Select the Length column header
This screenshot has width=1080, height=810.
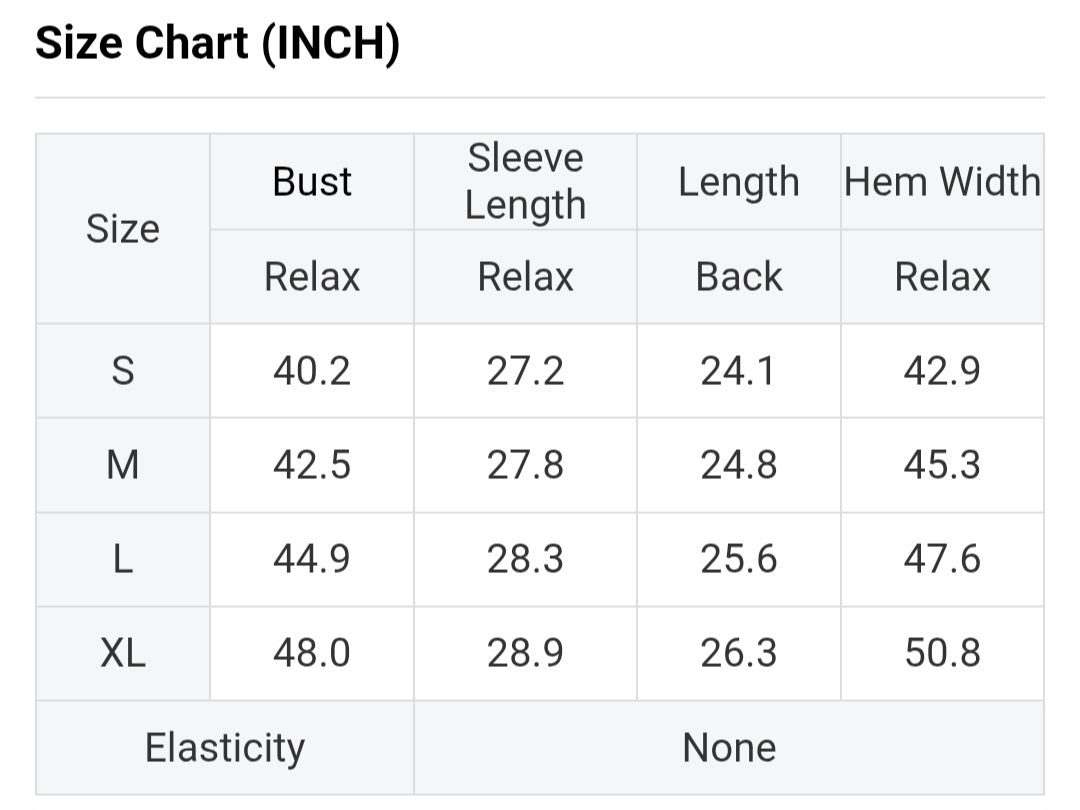[738, 182]
